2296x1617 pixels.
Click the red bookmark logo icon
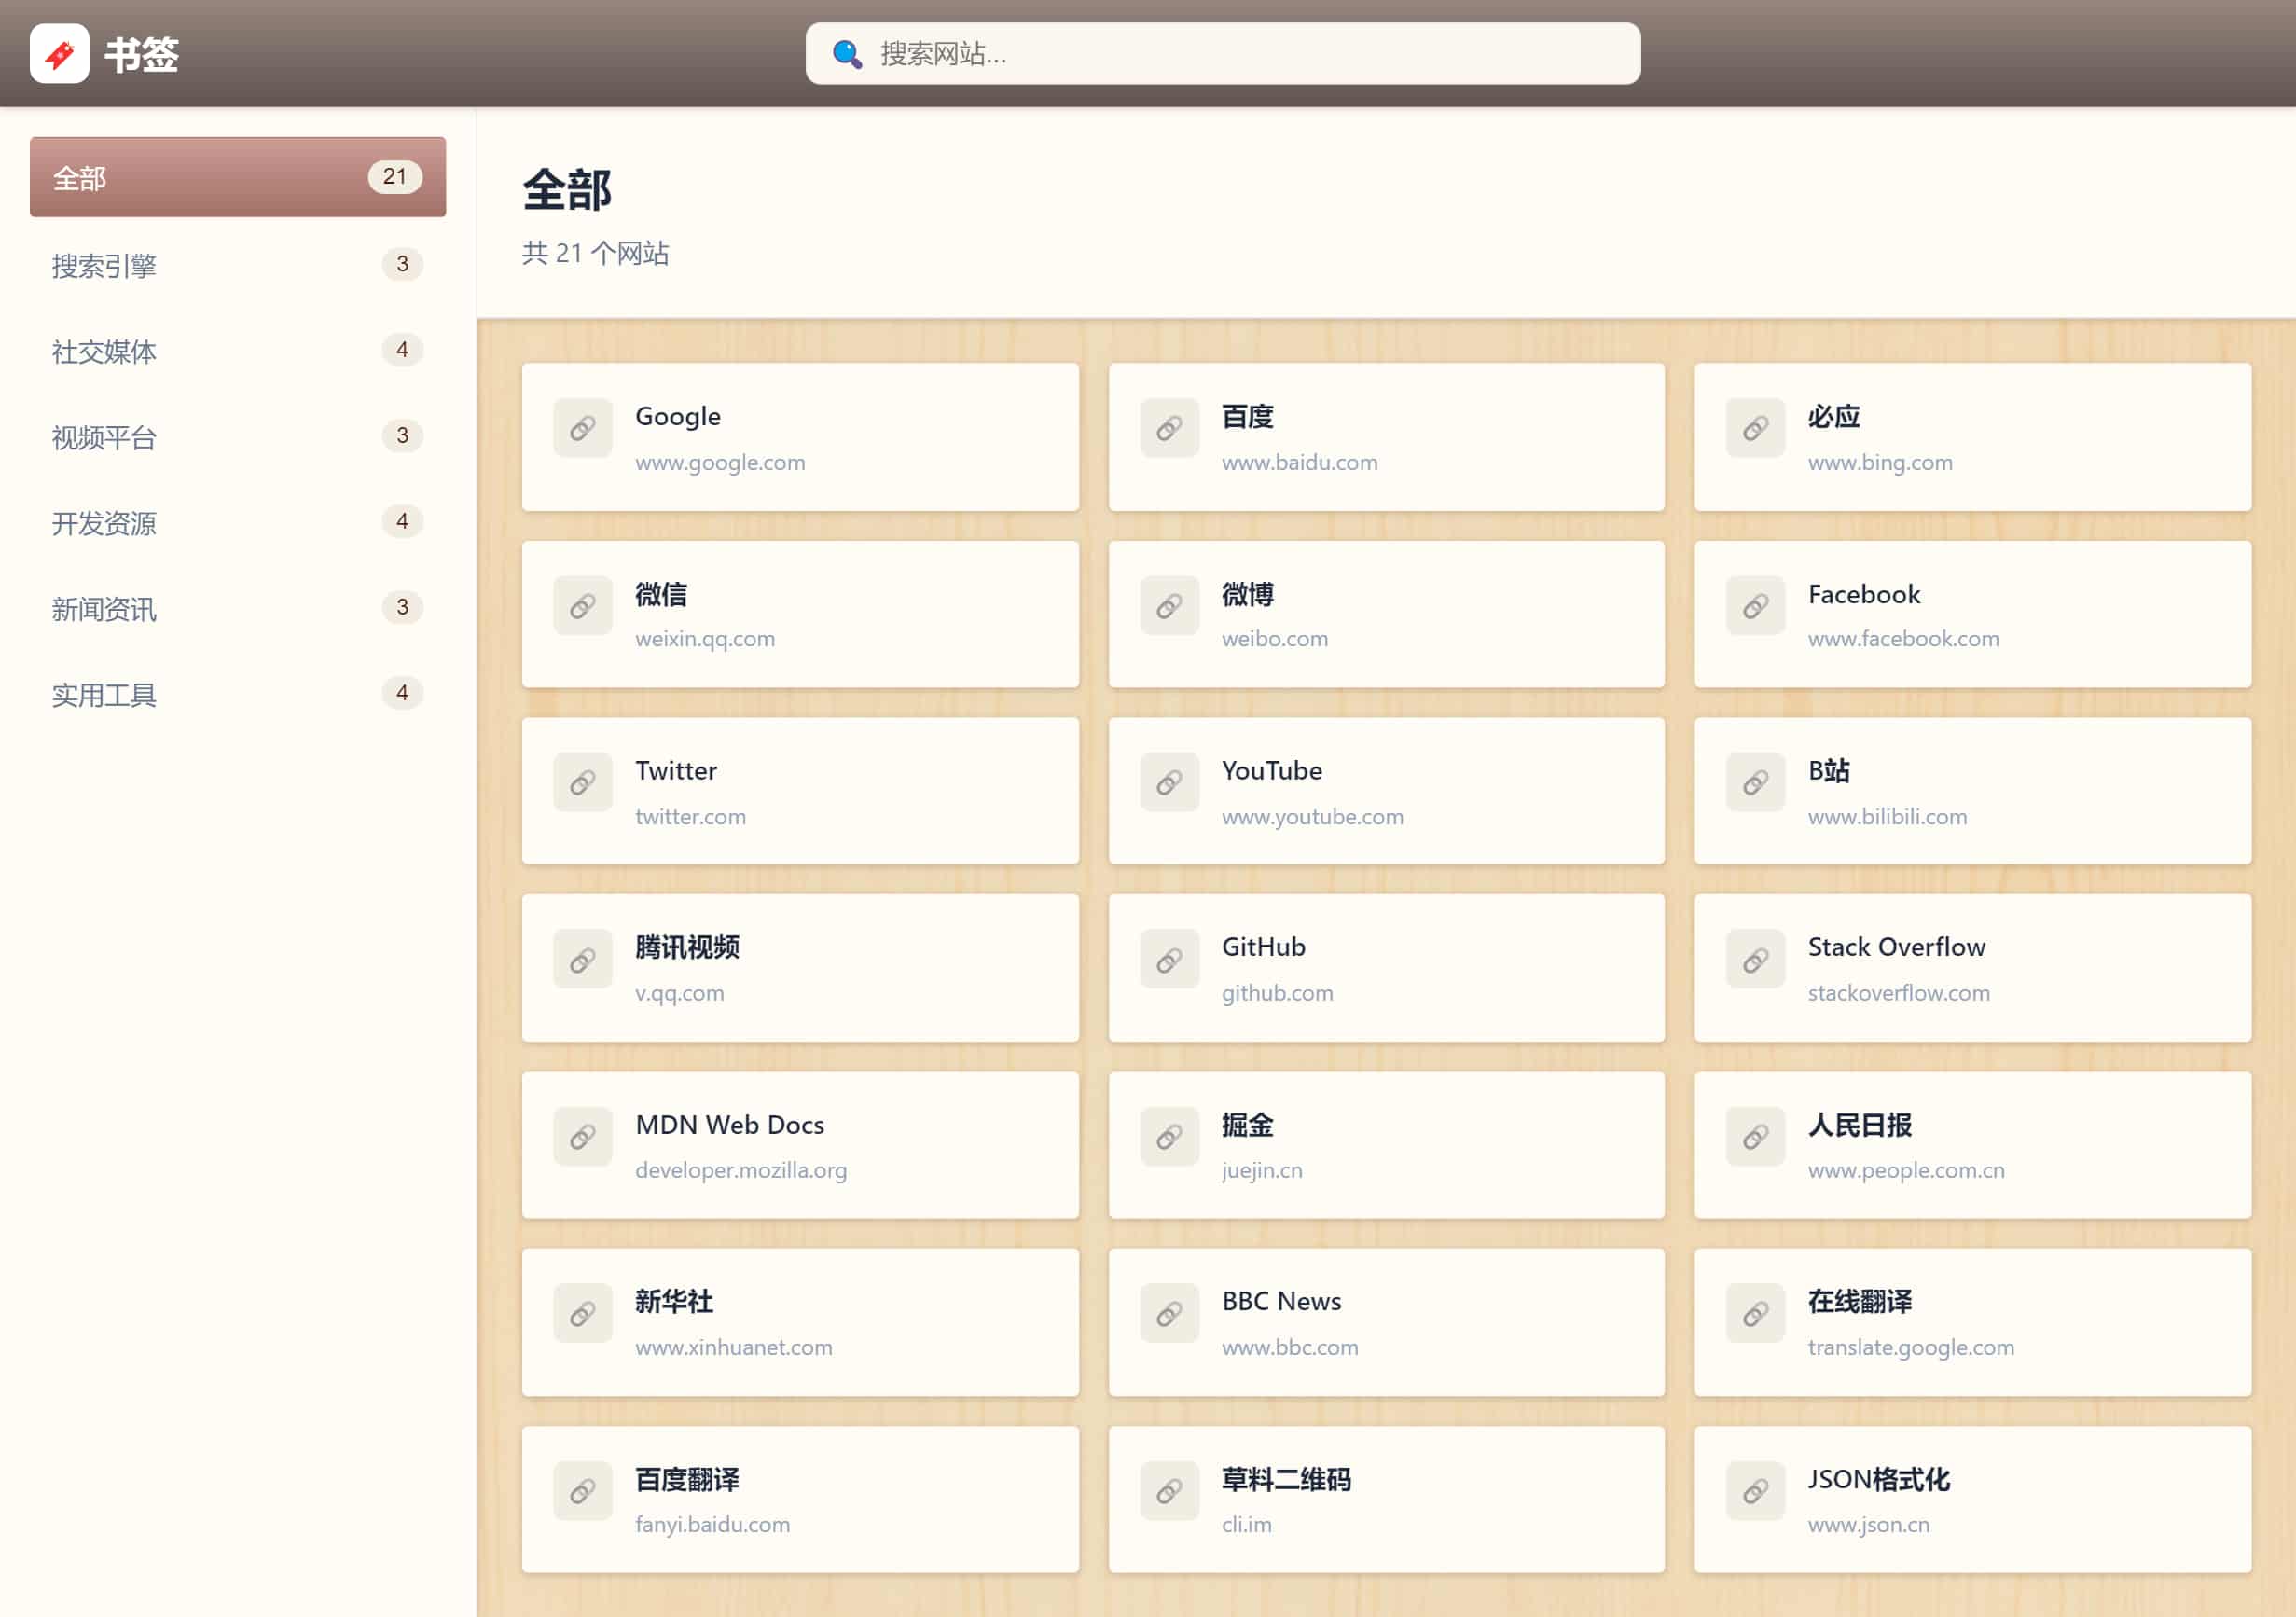coord(59,54)
